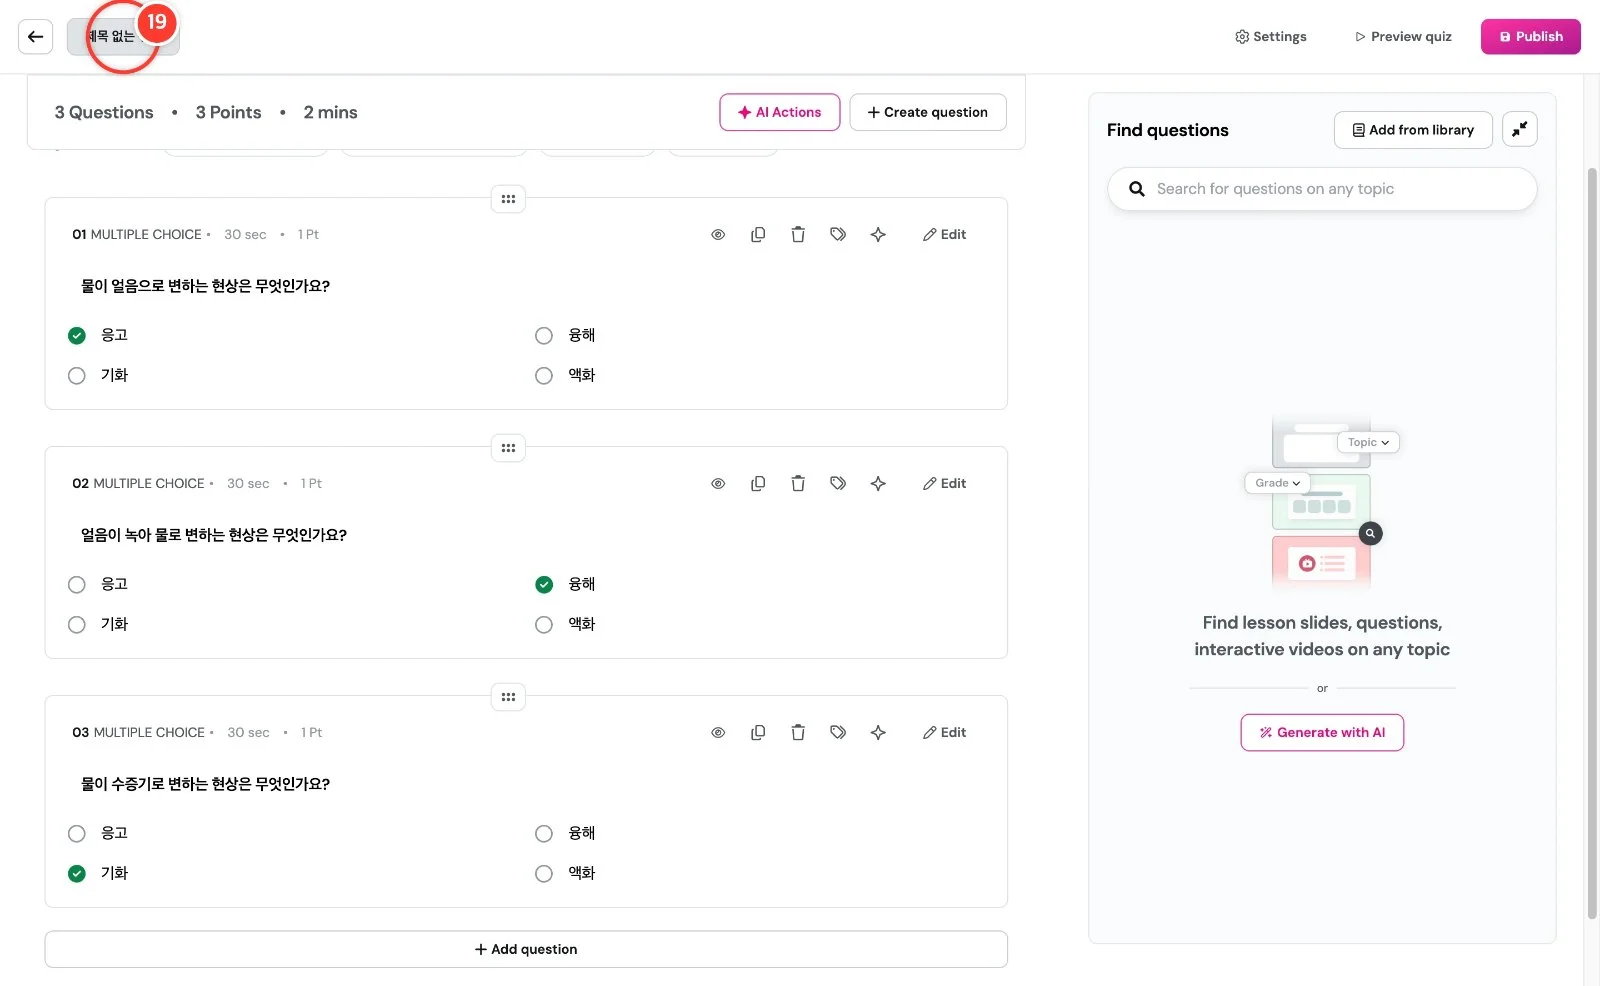Open the AI Actions menu
This screenshot has width=1600, height=986.
tap(779, 113)
